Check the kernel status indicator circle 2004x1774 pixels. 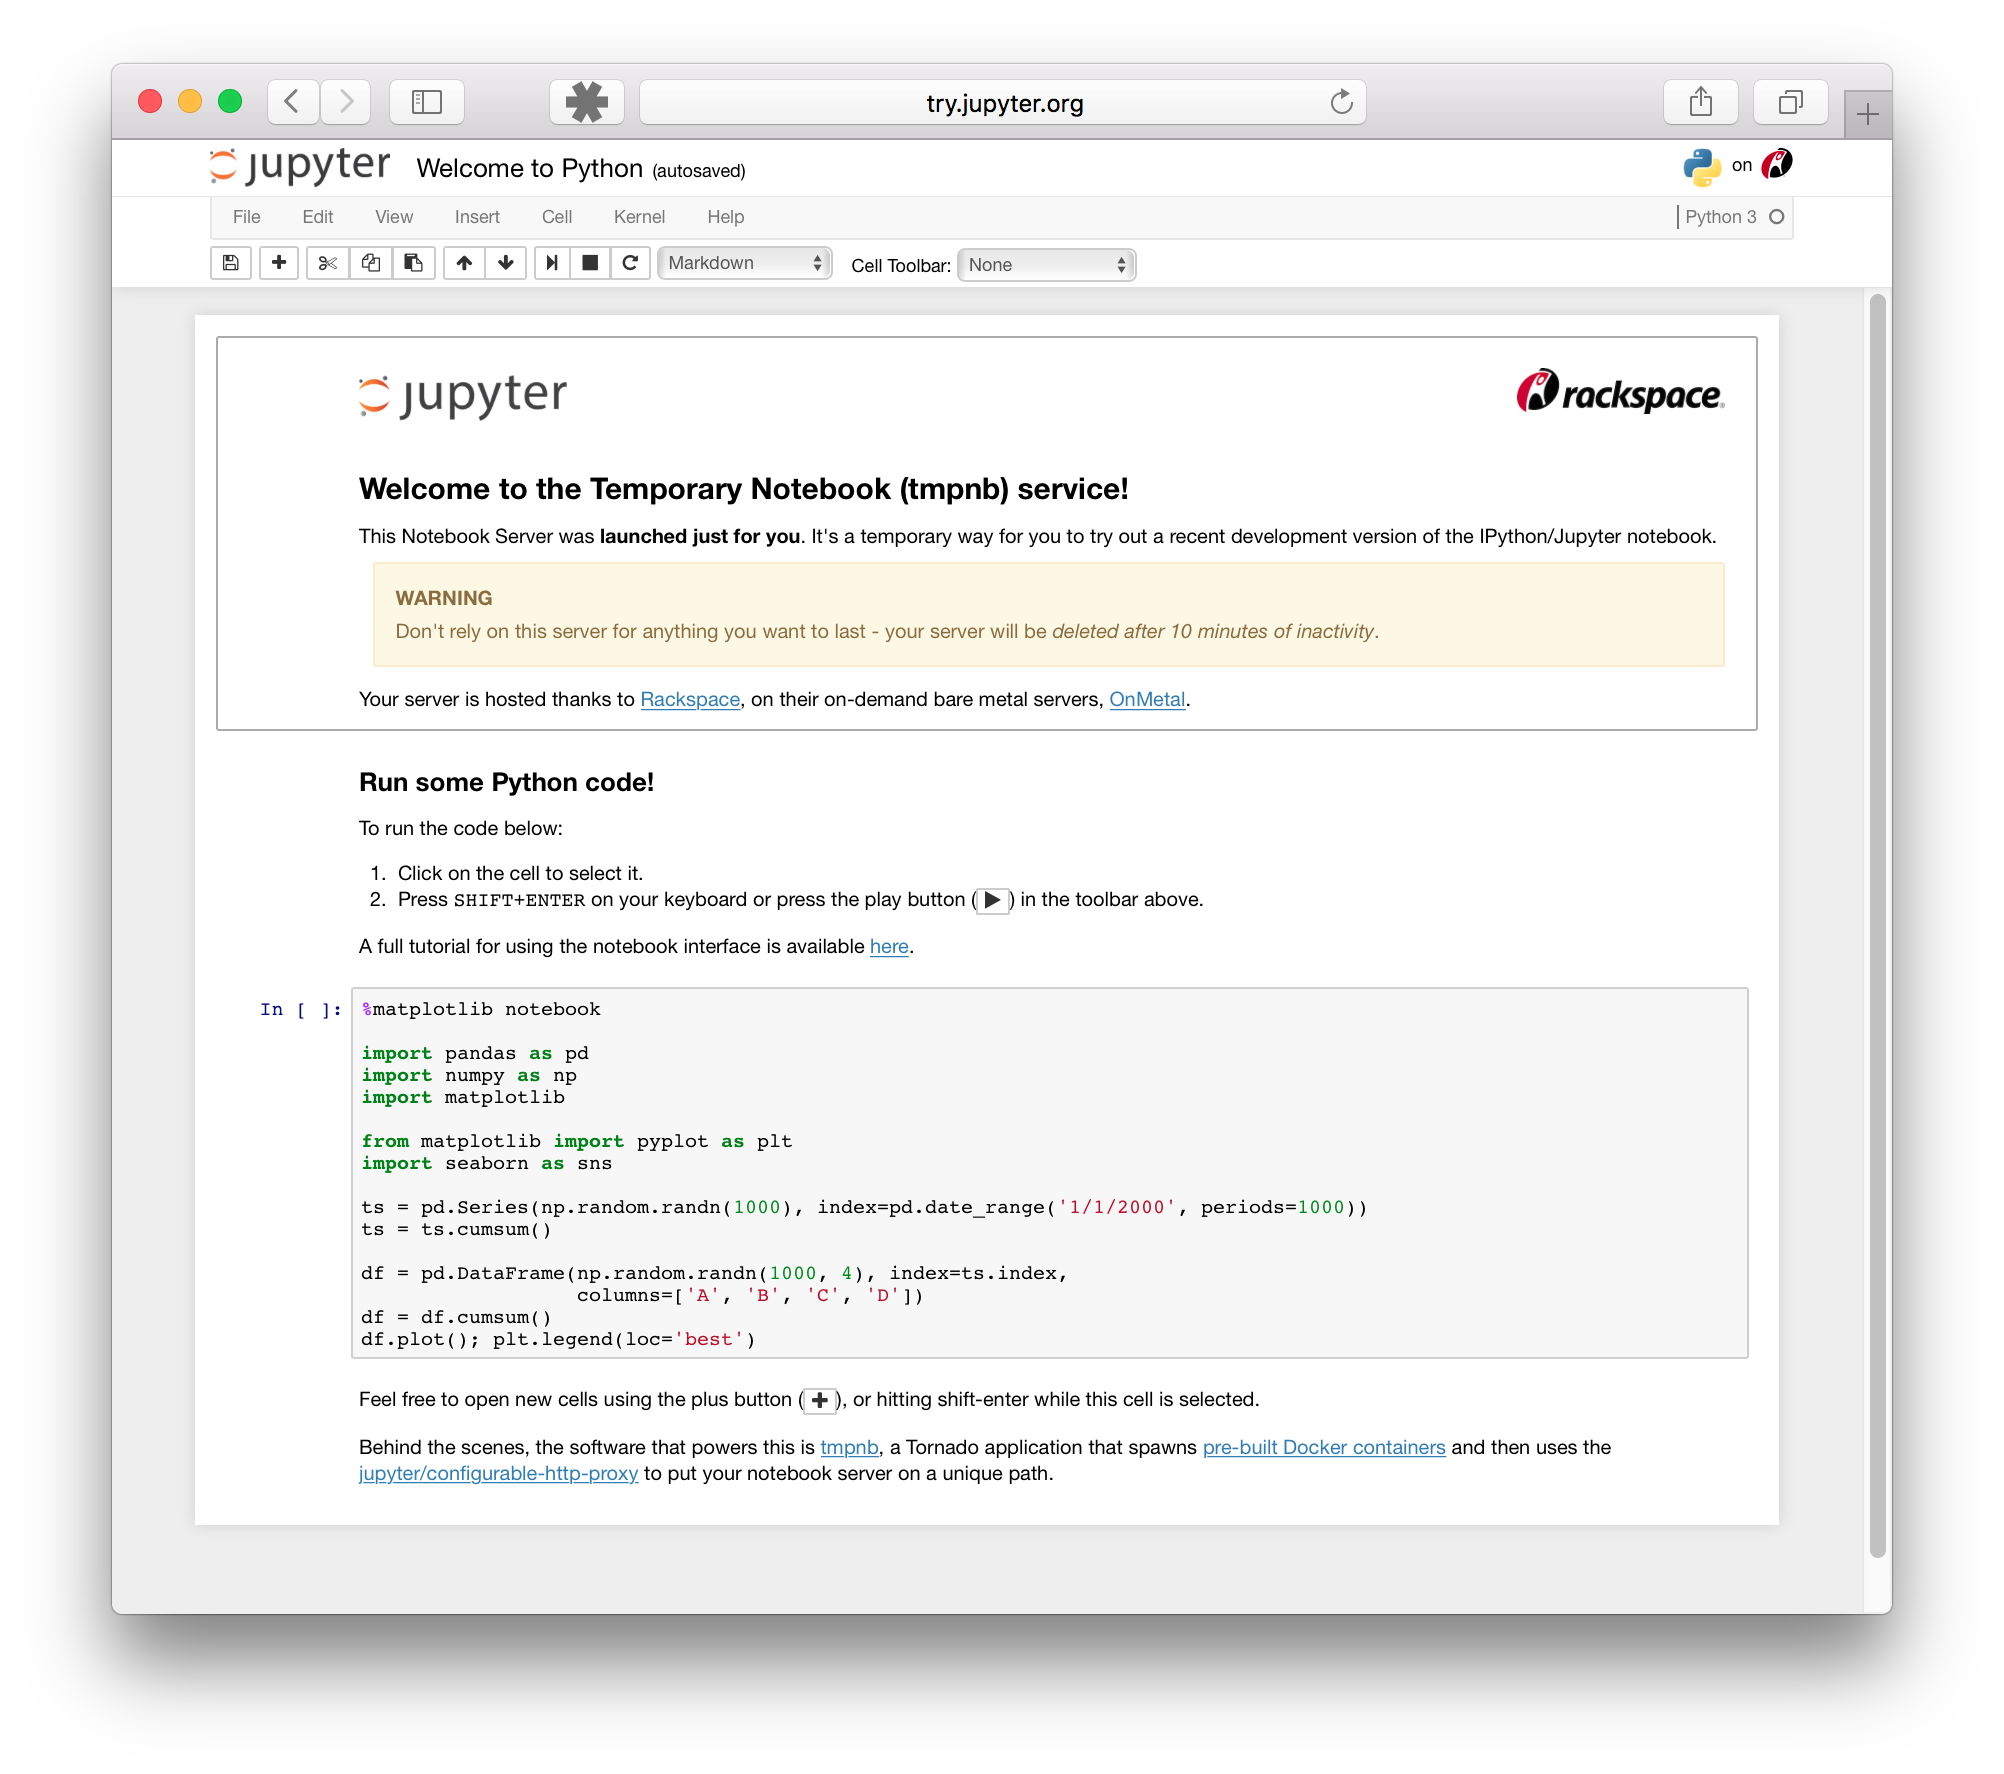pyautogui.click(x=1777, y=216)
